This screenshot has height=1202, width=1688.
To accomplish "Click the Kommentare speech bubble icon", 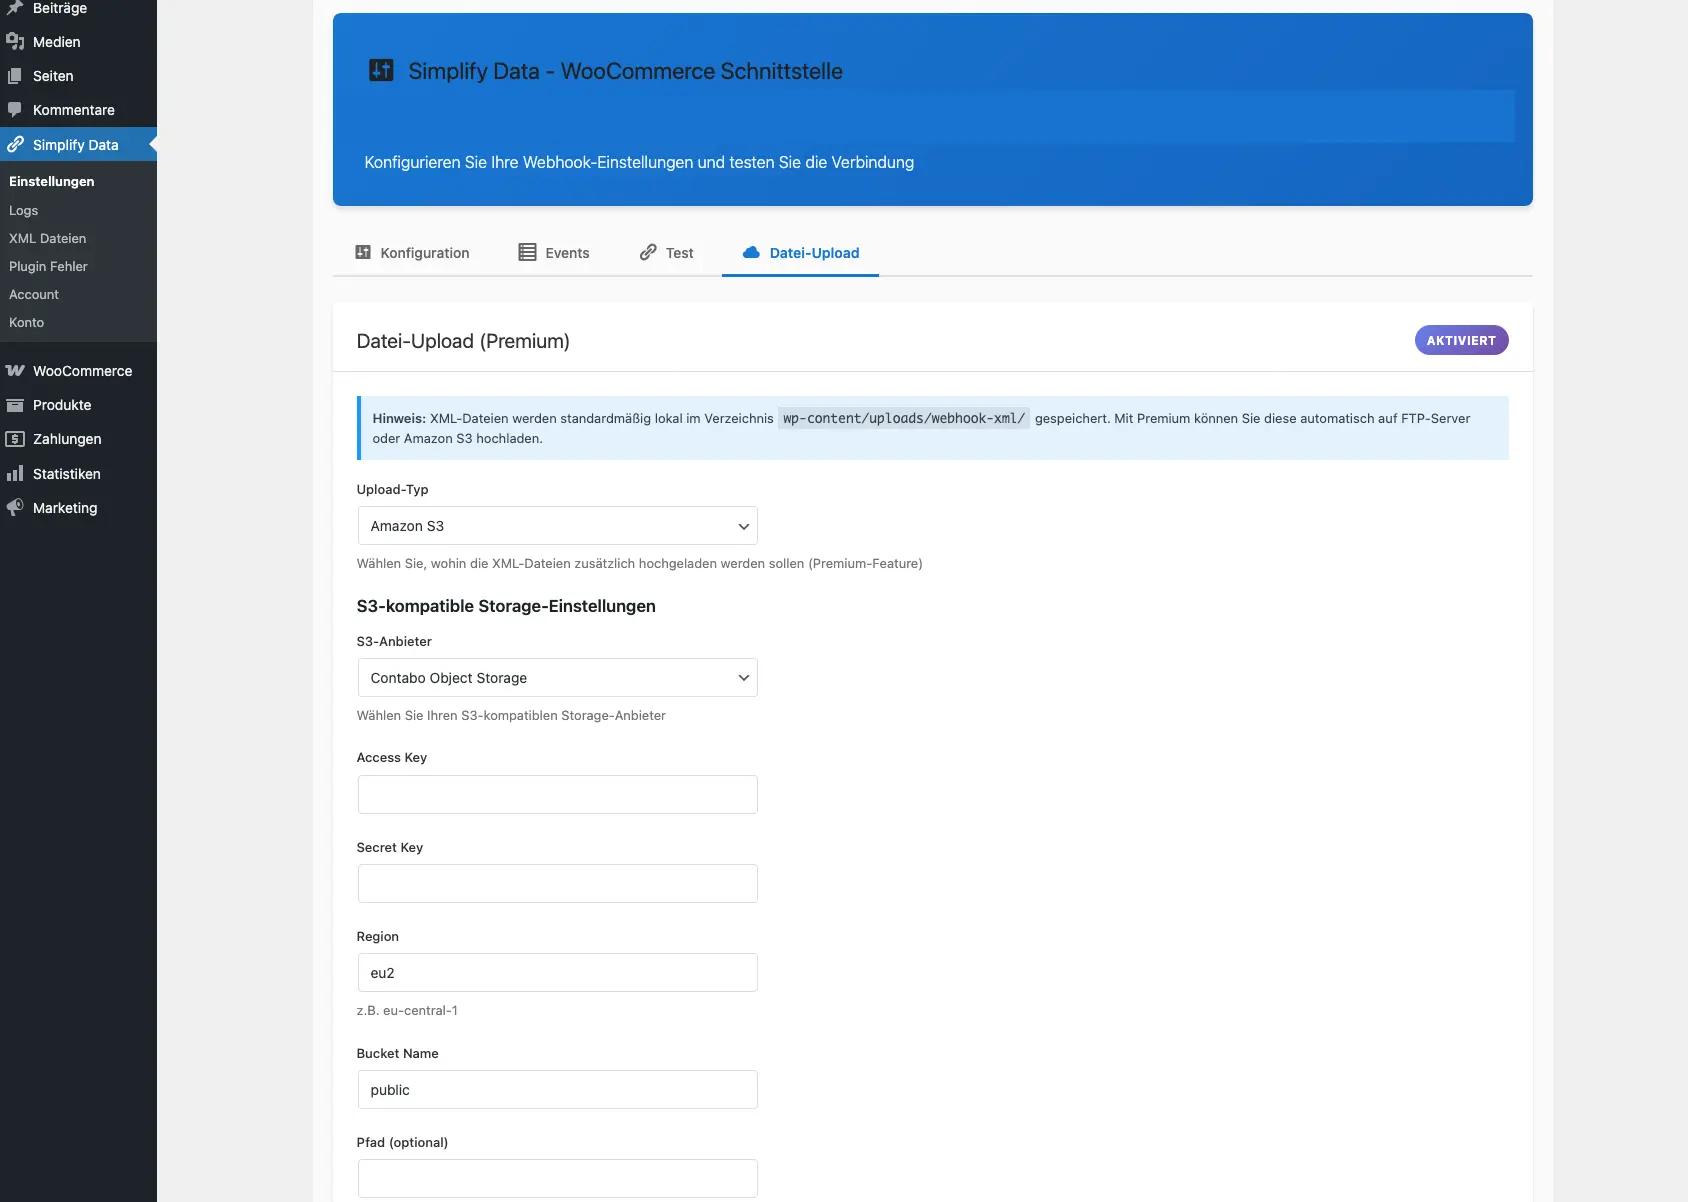I will point(15,110).
